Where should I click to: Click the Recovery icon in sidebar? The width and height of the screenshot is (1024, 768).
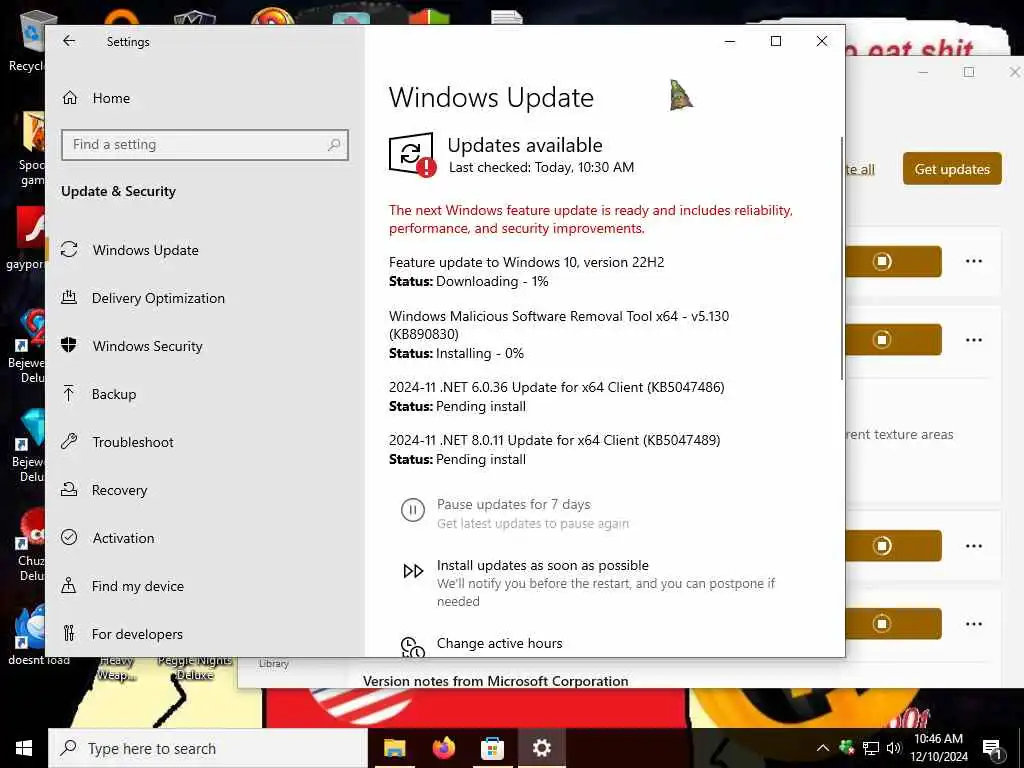pos(69,489)
